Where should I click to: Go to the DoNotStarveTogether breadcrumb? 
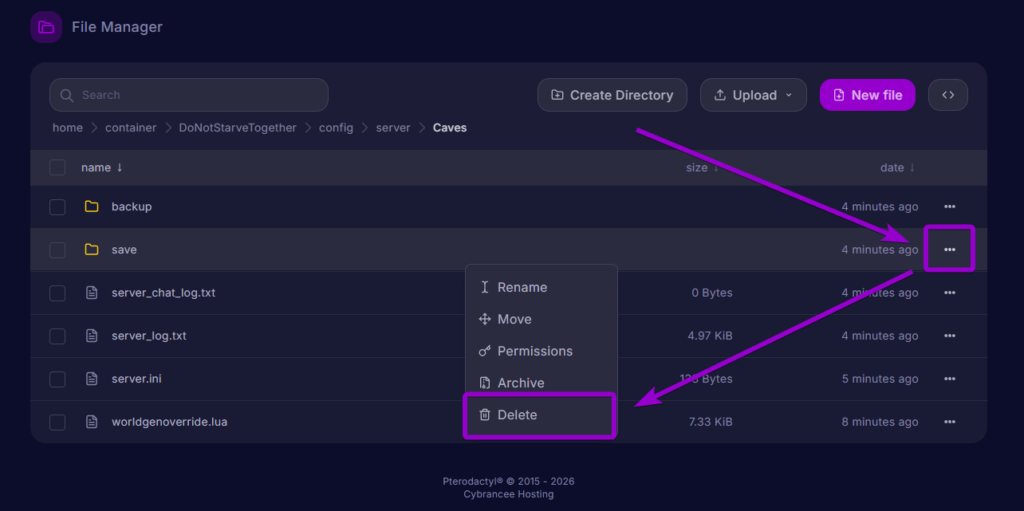238,128
